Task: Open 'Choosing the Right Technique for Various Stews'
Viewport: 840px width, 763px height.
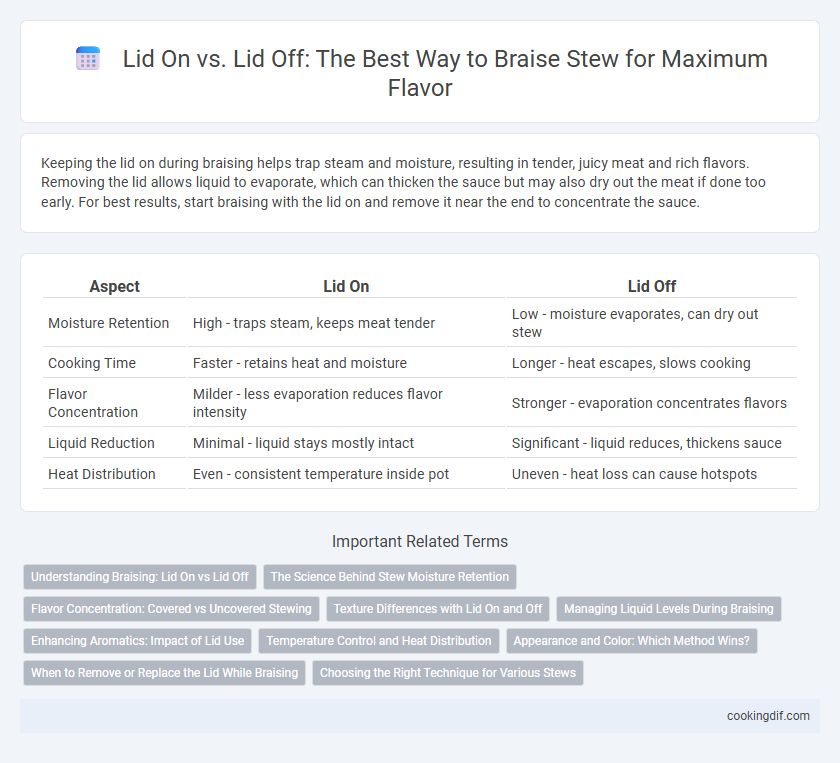Action: pos(448,673)
